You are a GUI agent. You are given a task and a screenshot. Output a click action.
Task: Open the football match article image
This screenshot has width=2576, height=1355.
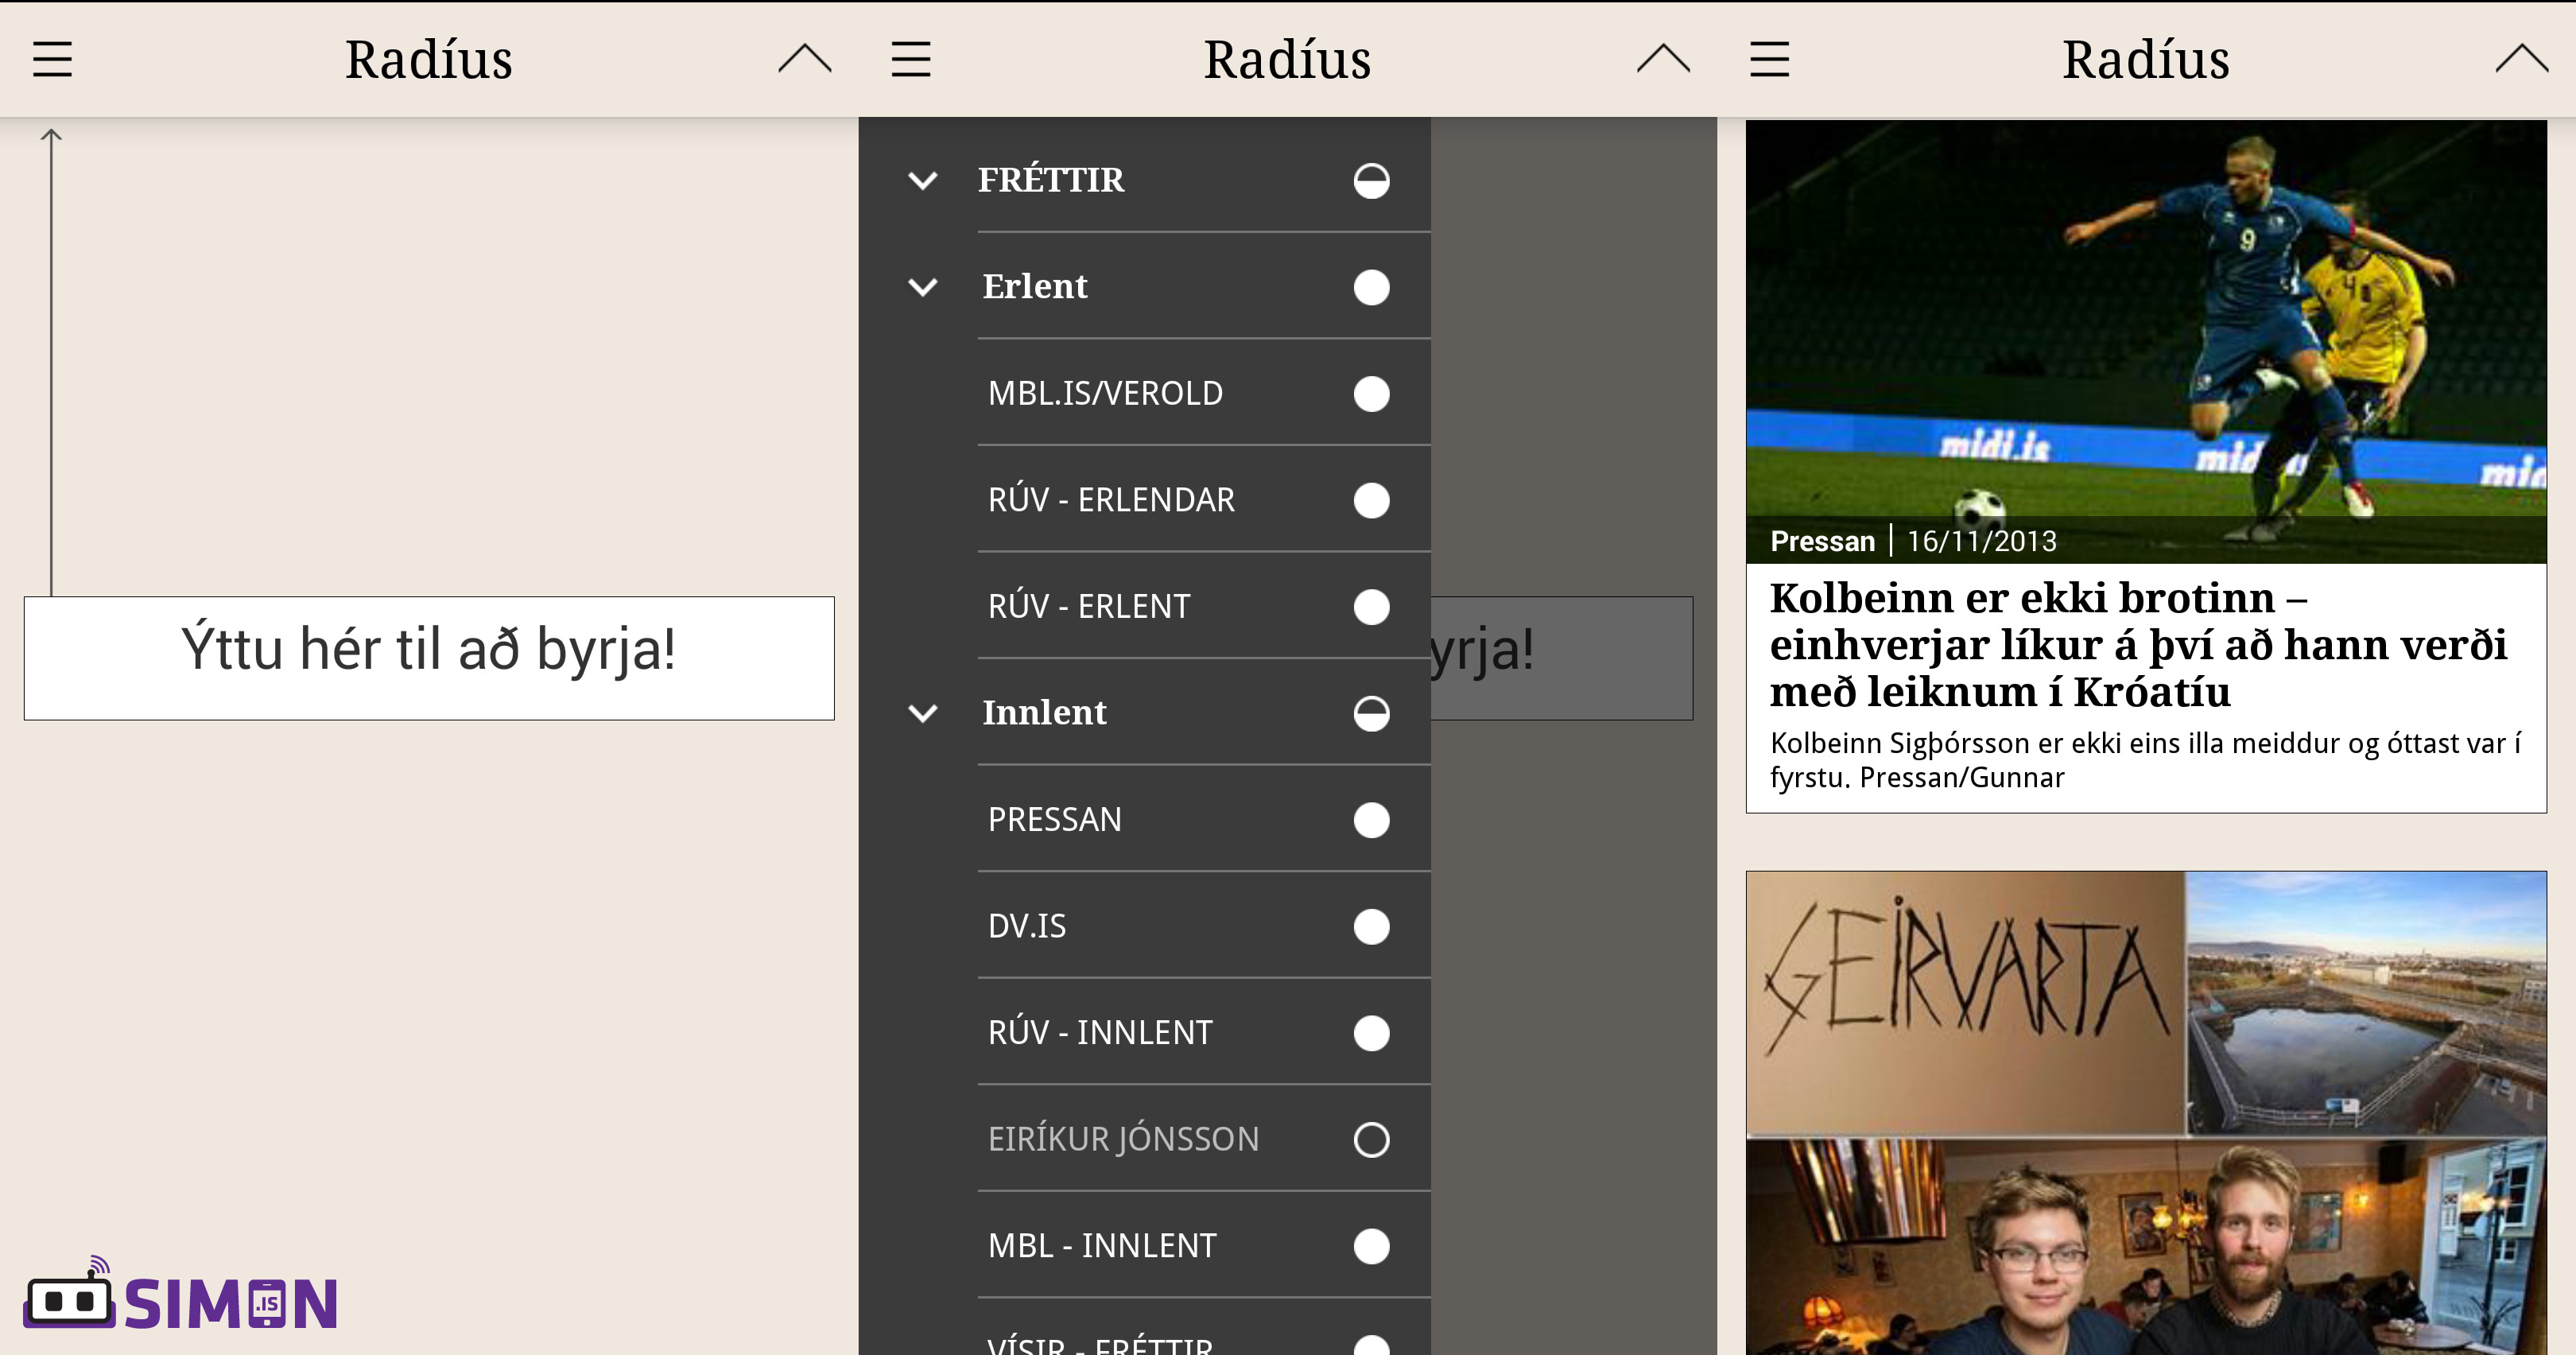tap(2145, 330)
